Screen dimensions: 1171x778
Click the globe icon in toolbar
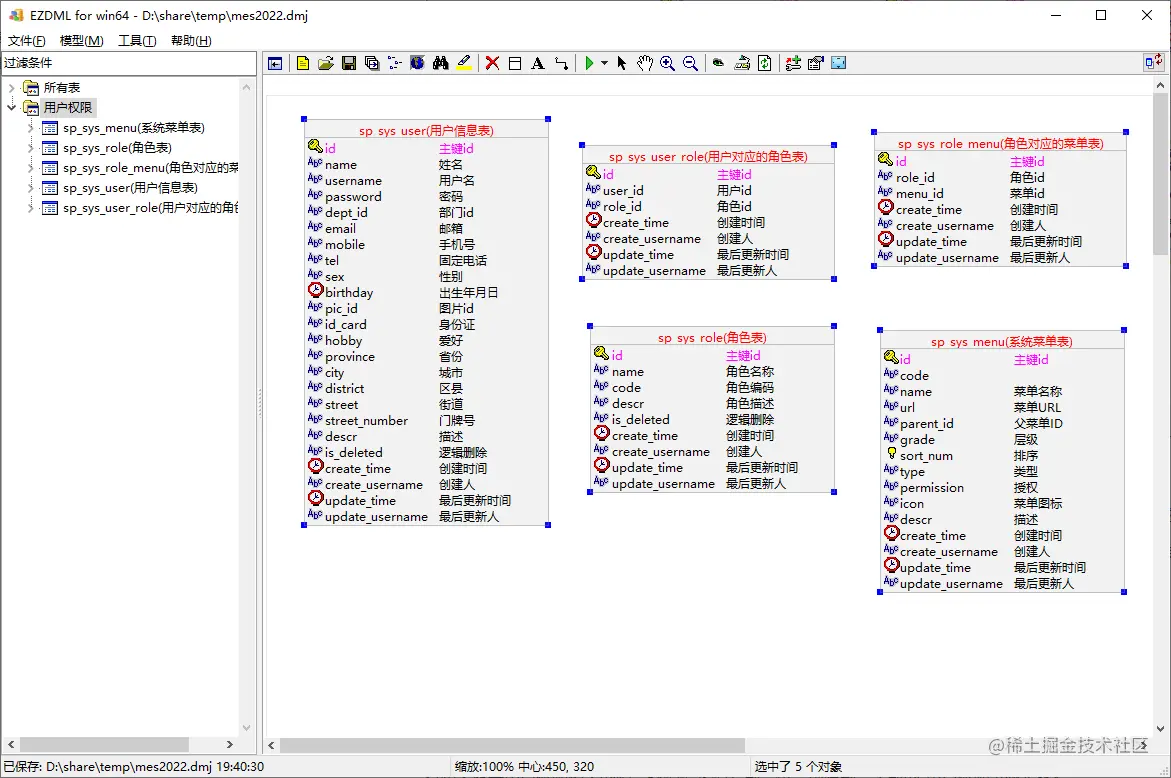tap(417, 63)
